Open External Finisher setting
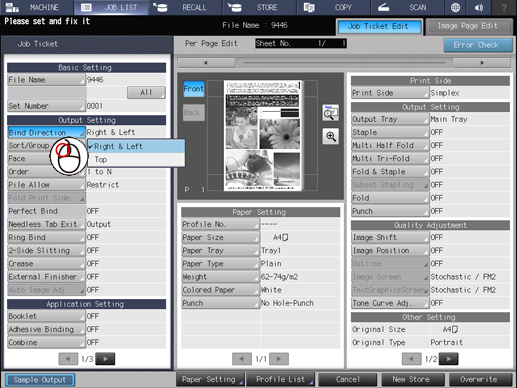517x388 pixels. point(46,277)
